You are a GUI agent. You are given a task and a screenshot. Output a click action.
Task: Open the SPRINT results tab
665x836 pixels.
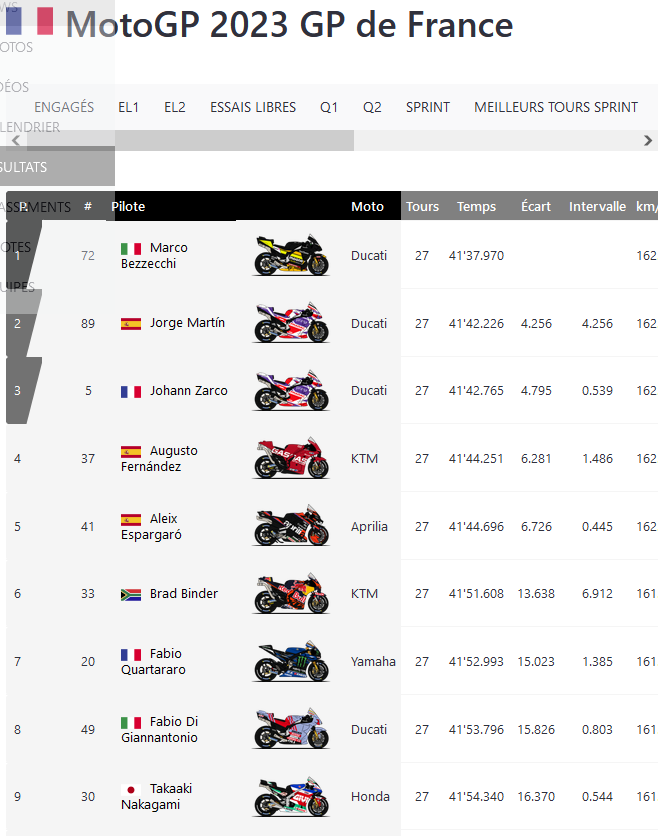pyautogui.click(x=428, y=107)
